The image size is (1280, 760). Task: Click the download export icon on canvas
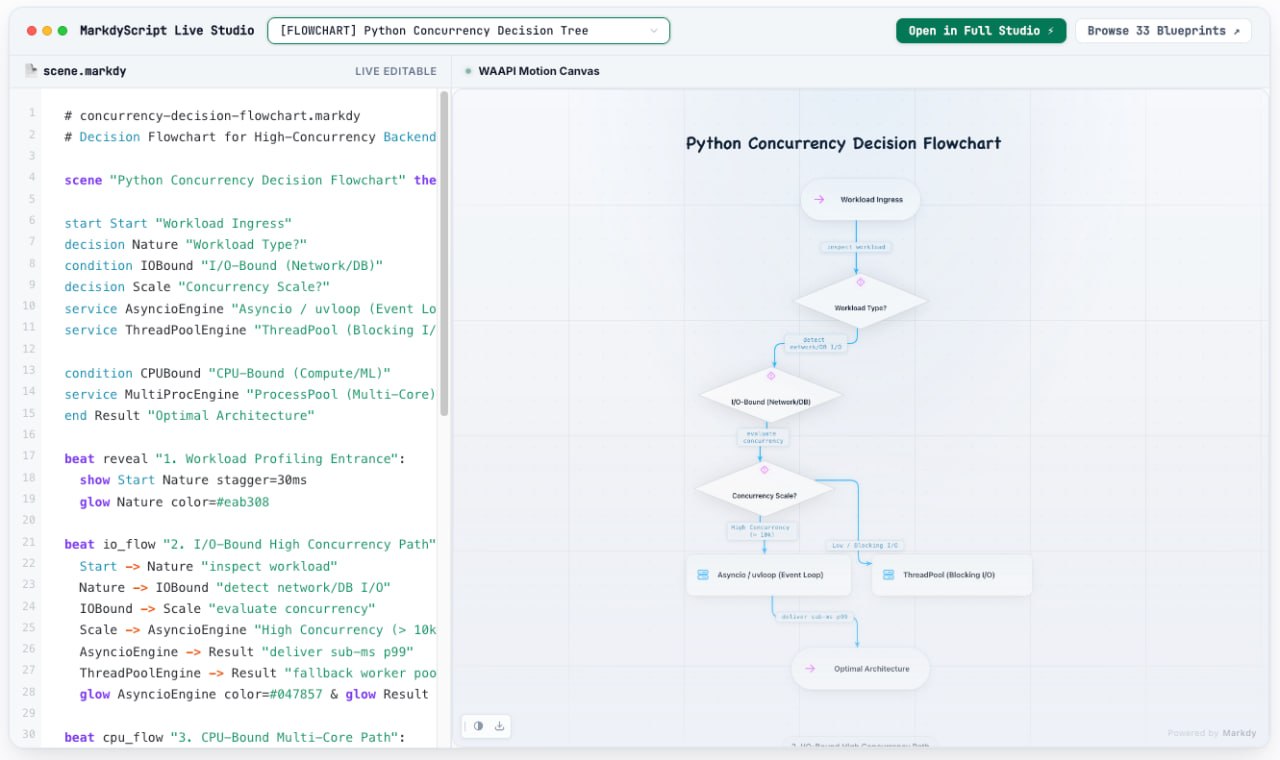click(x=499, y=726)
